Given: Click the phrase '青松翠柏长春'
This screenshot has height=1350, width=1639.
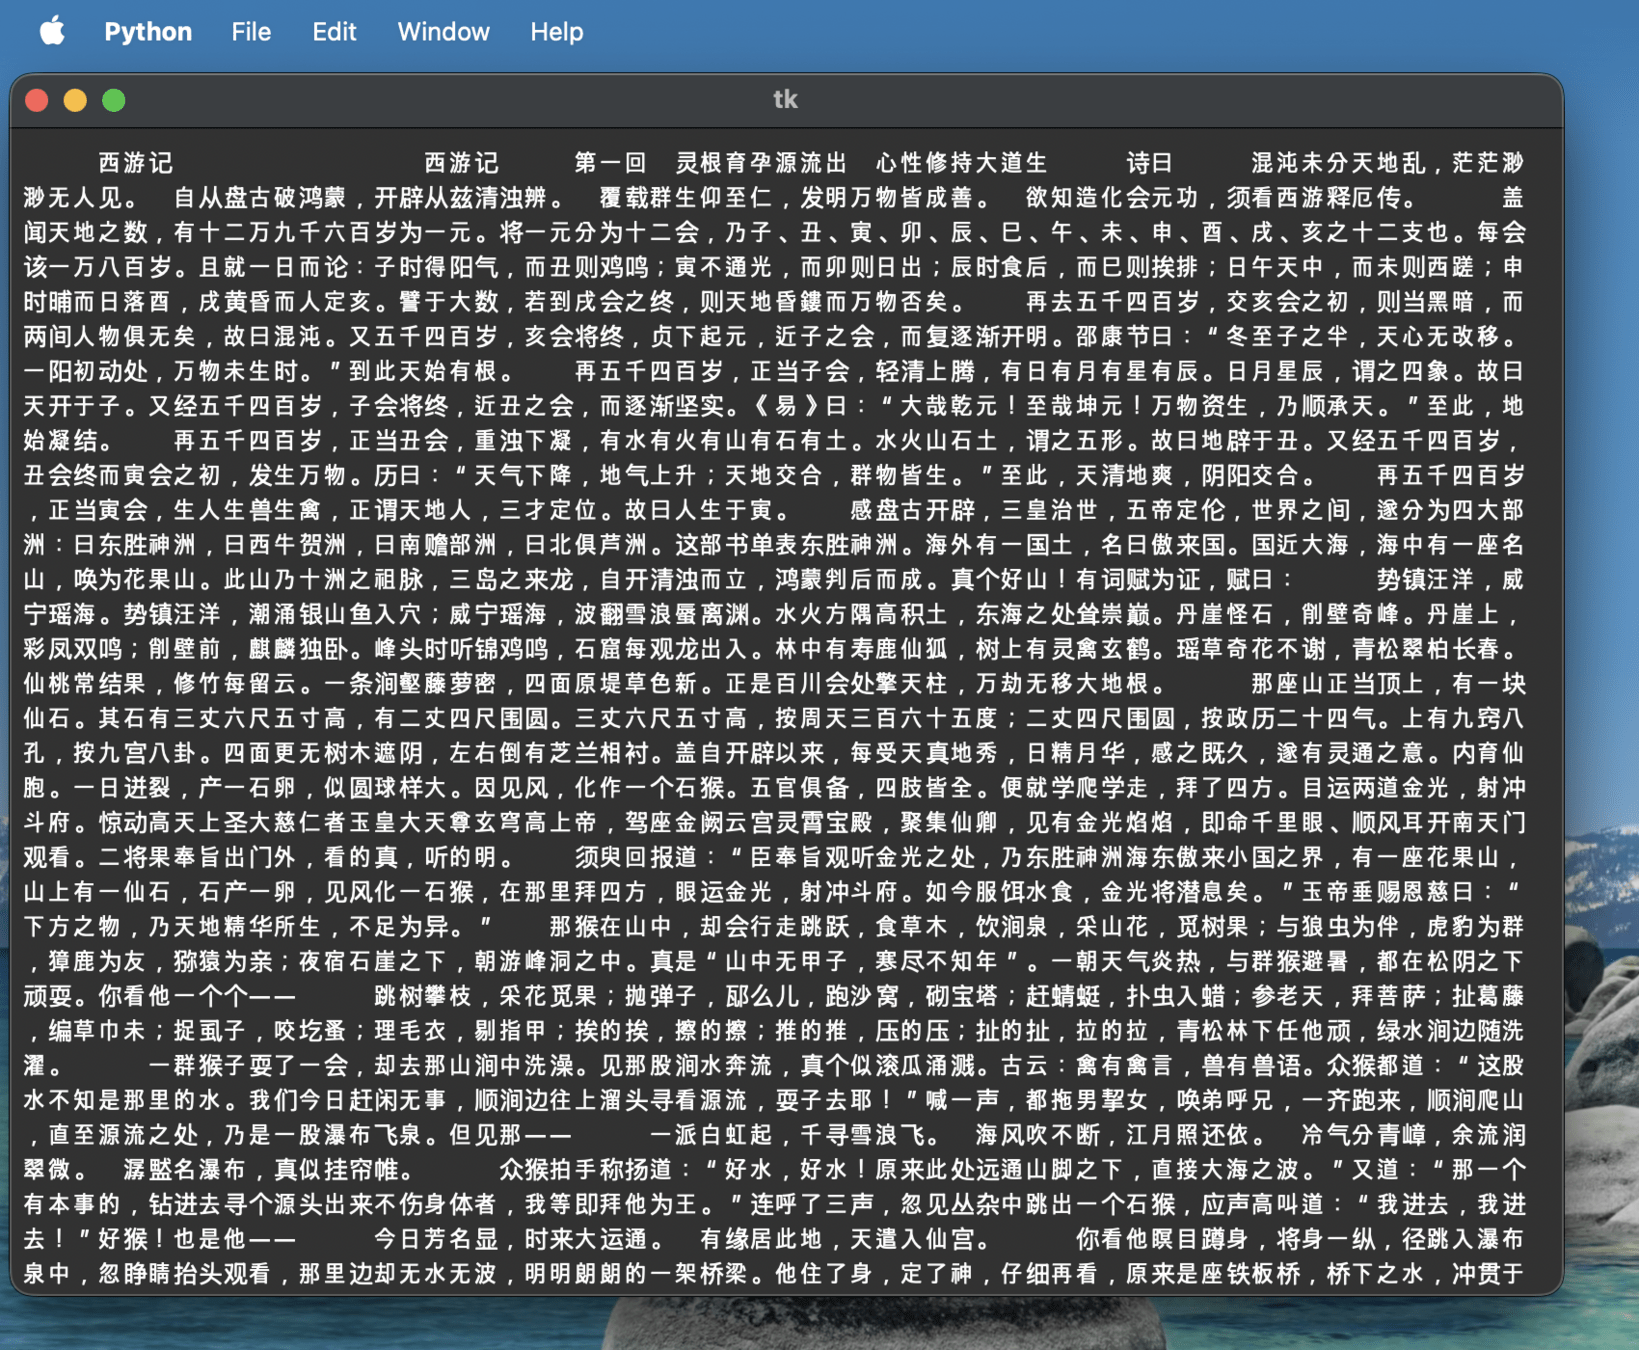Looking at the screenshot, I should [1424, 650].
